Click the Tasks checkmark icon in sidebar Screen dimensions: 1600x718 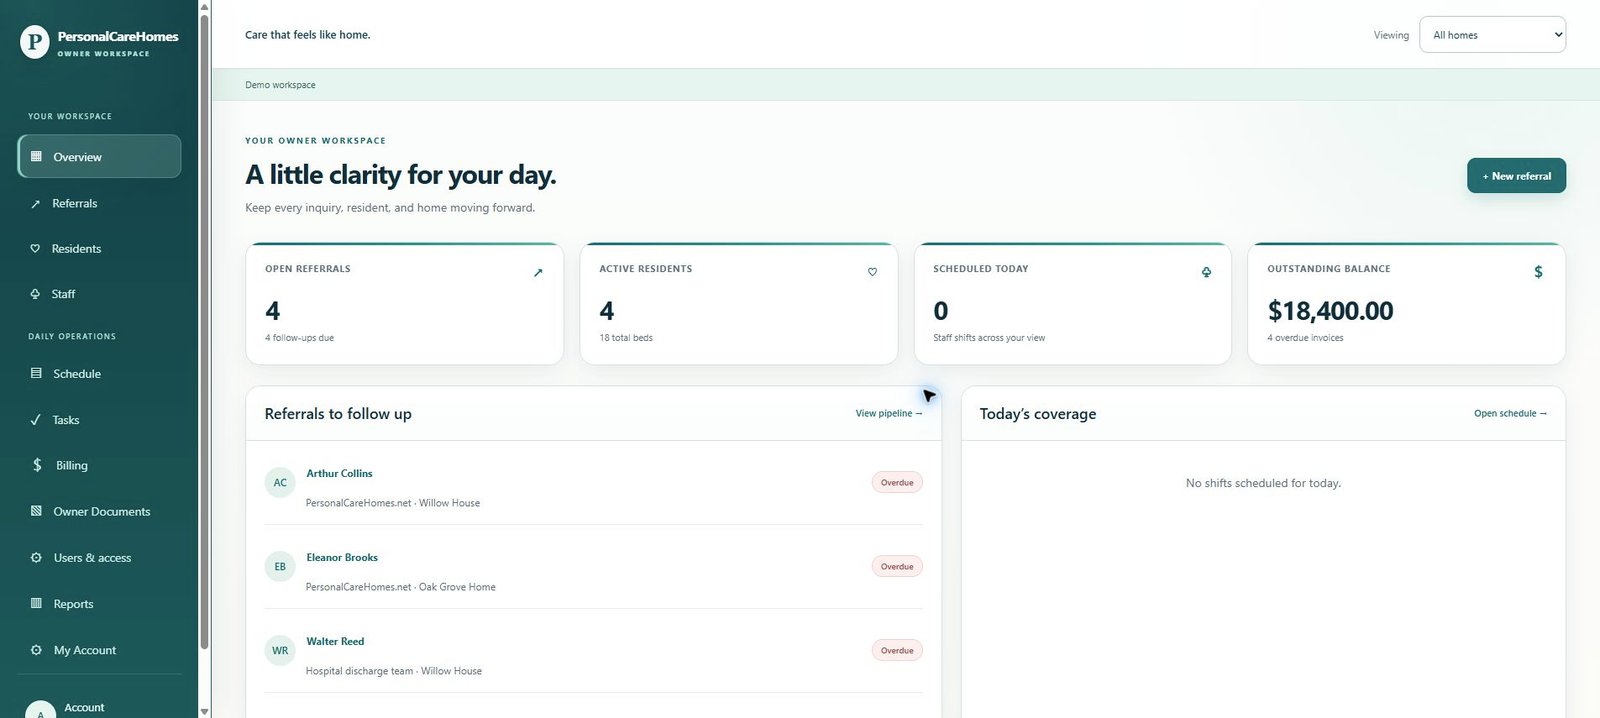(36, 420)
